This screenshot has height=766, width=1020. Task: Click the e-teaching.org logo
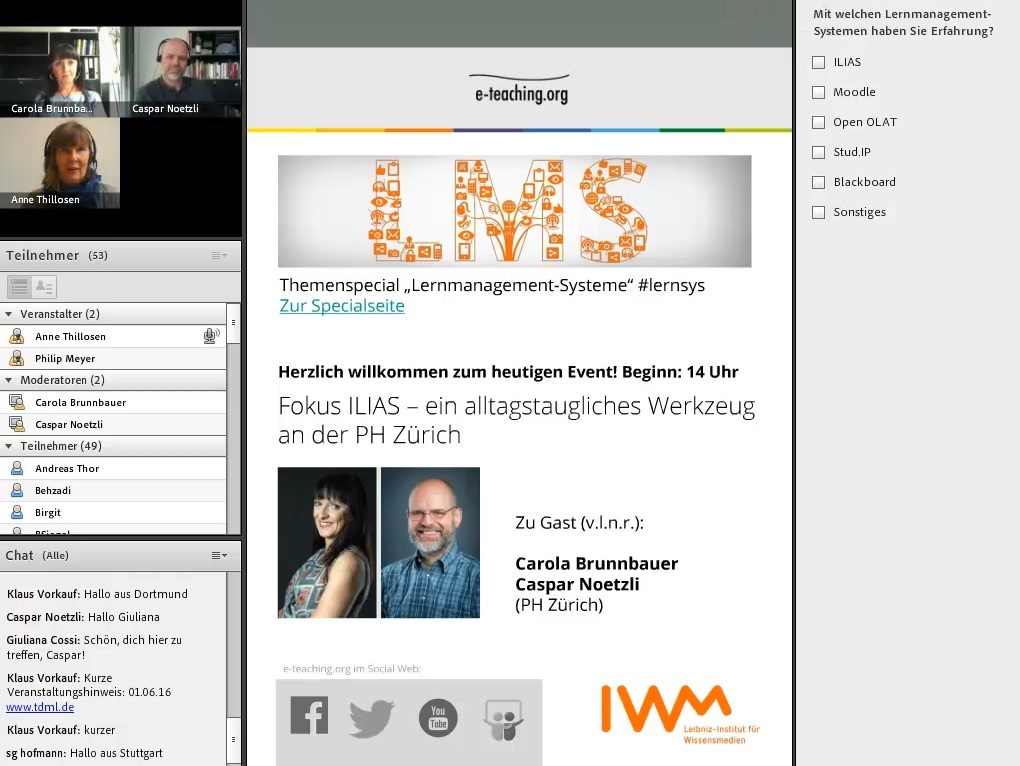(520, 90)
